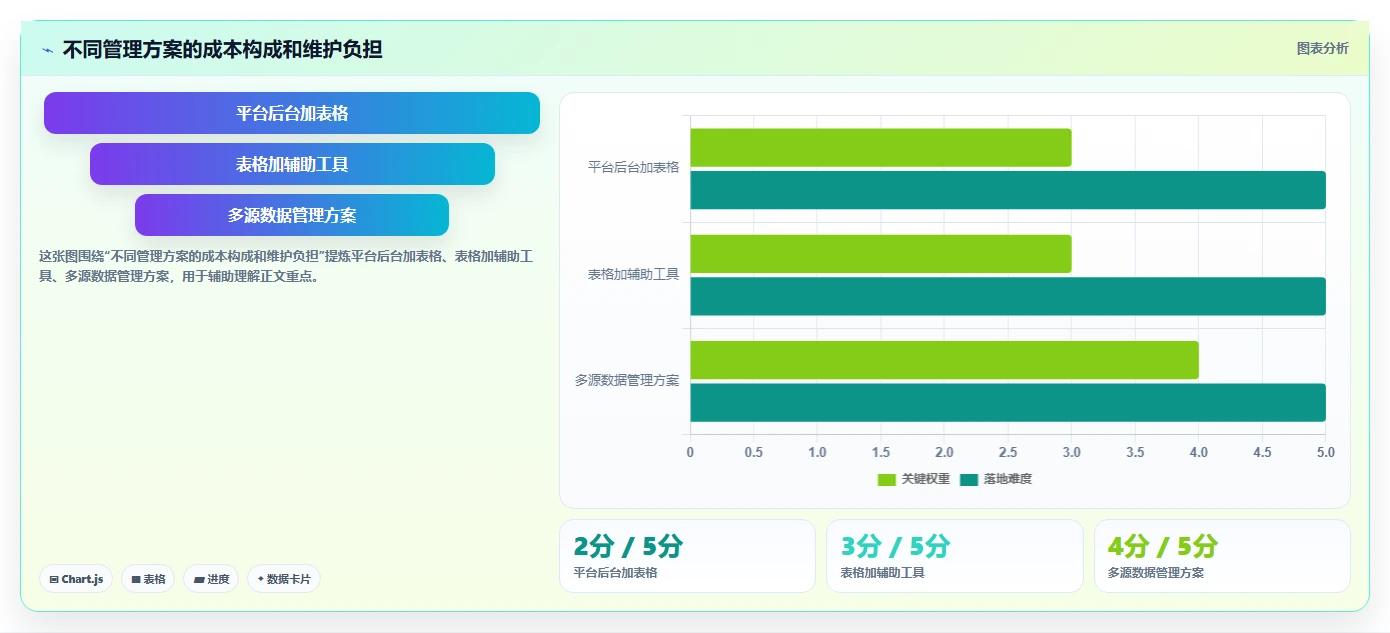Click the teal bar for 多源数据管理方案

pos(1008,402)
